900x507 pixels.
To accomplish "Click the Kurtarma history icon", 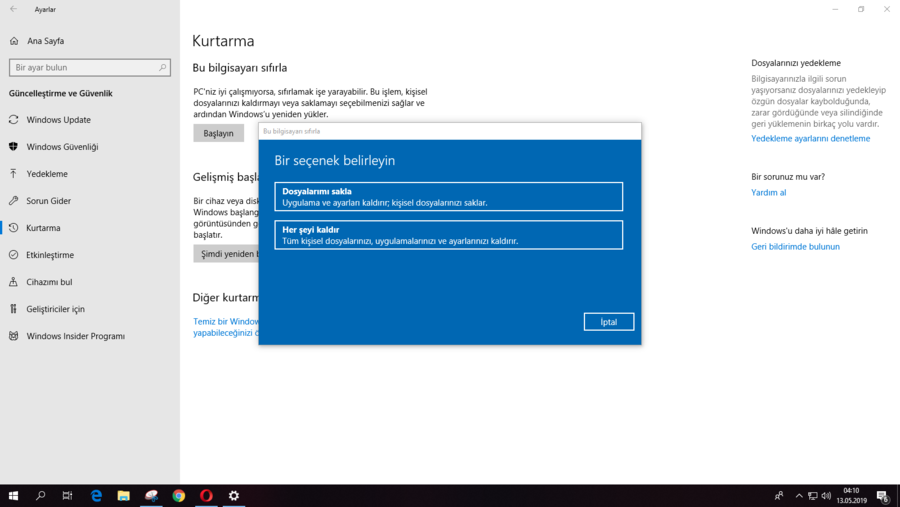I will click(14, 227).
